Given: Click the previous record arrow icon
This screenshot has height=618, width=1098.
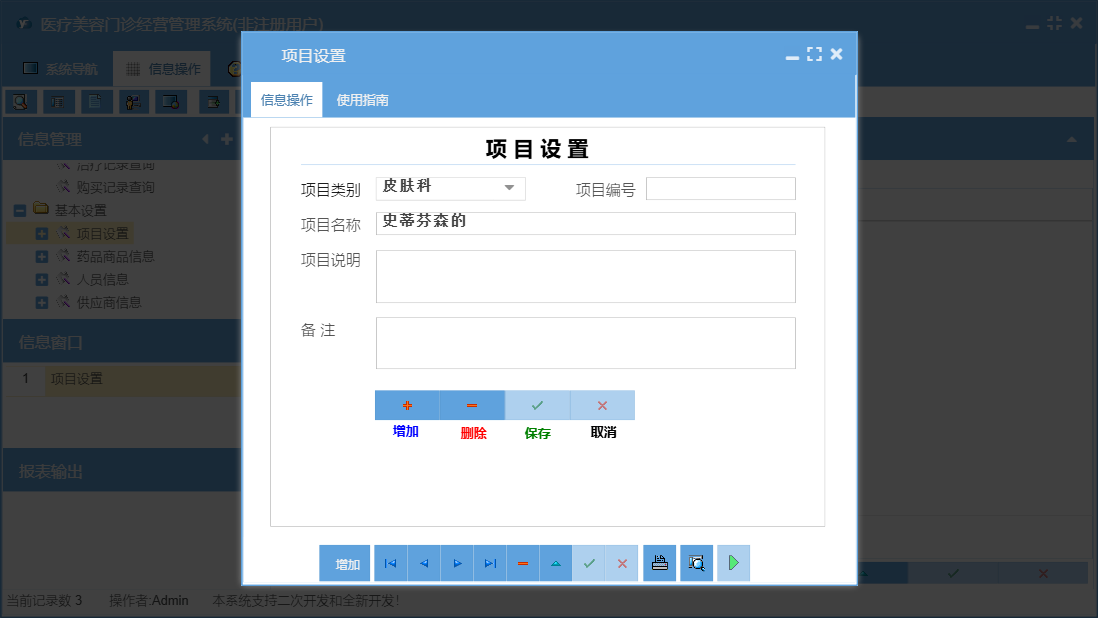Looking at the screenshot, I should (x=423, y=563).
